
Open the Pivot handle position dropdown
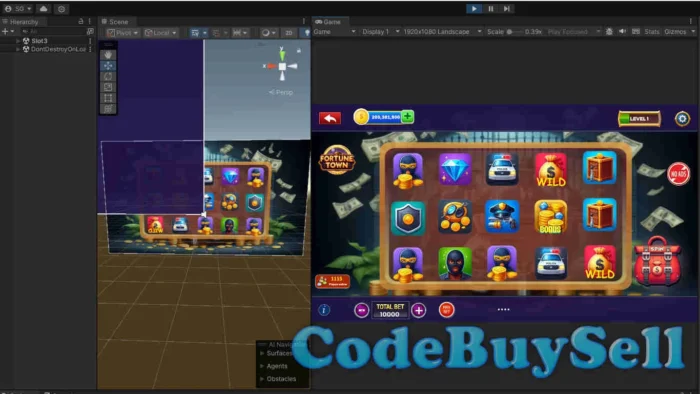click(x=123, y=33)
